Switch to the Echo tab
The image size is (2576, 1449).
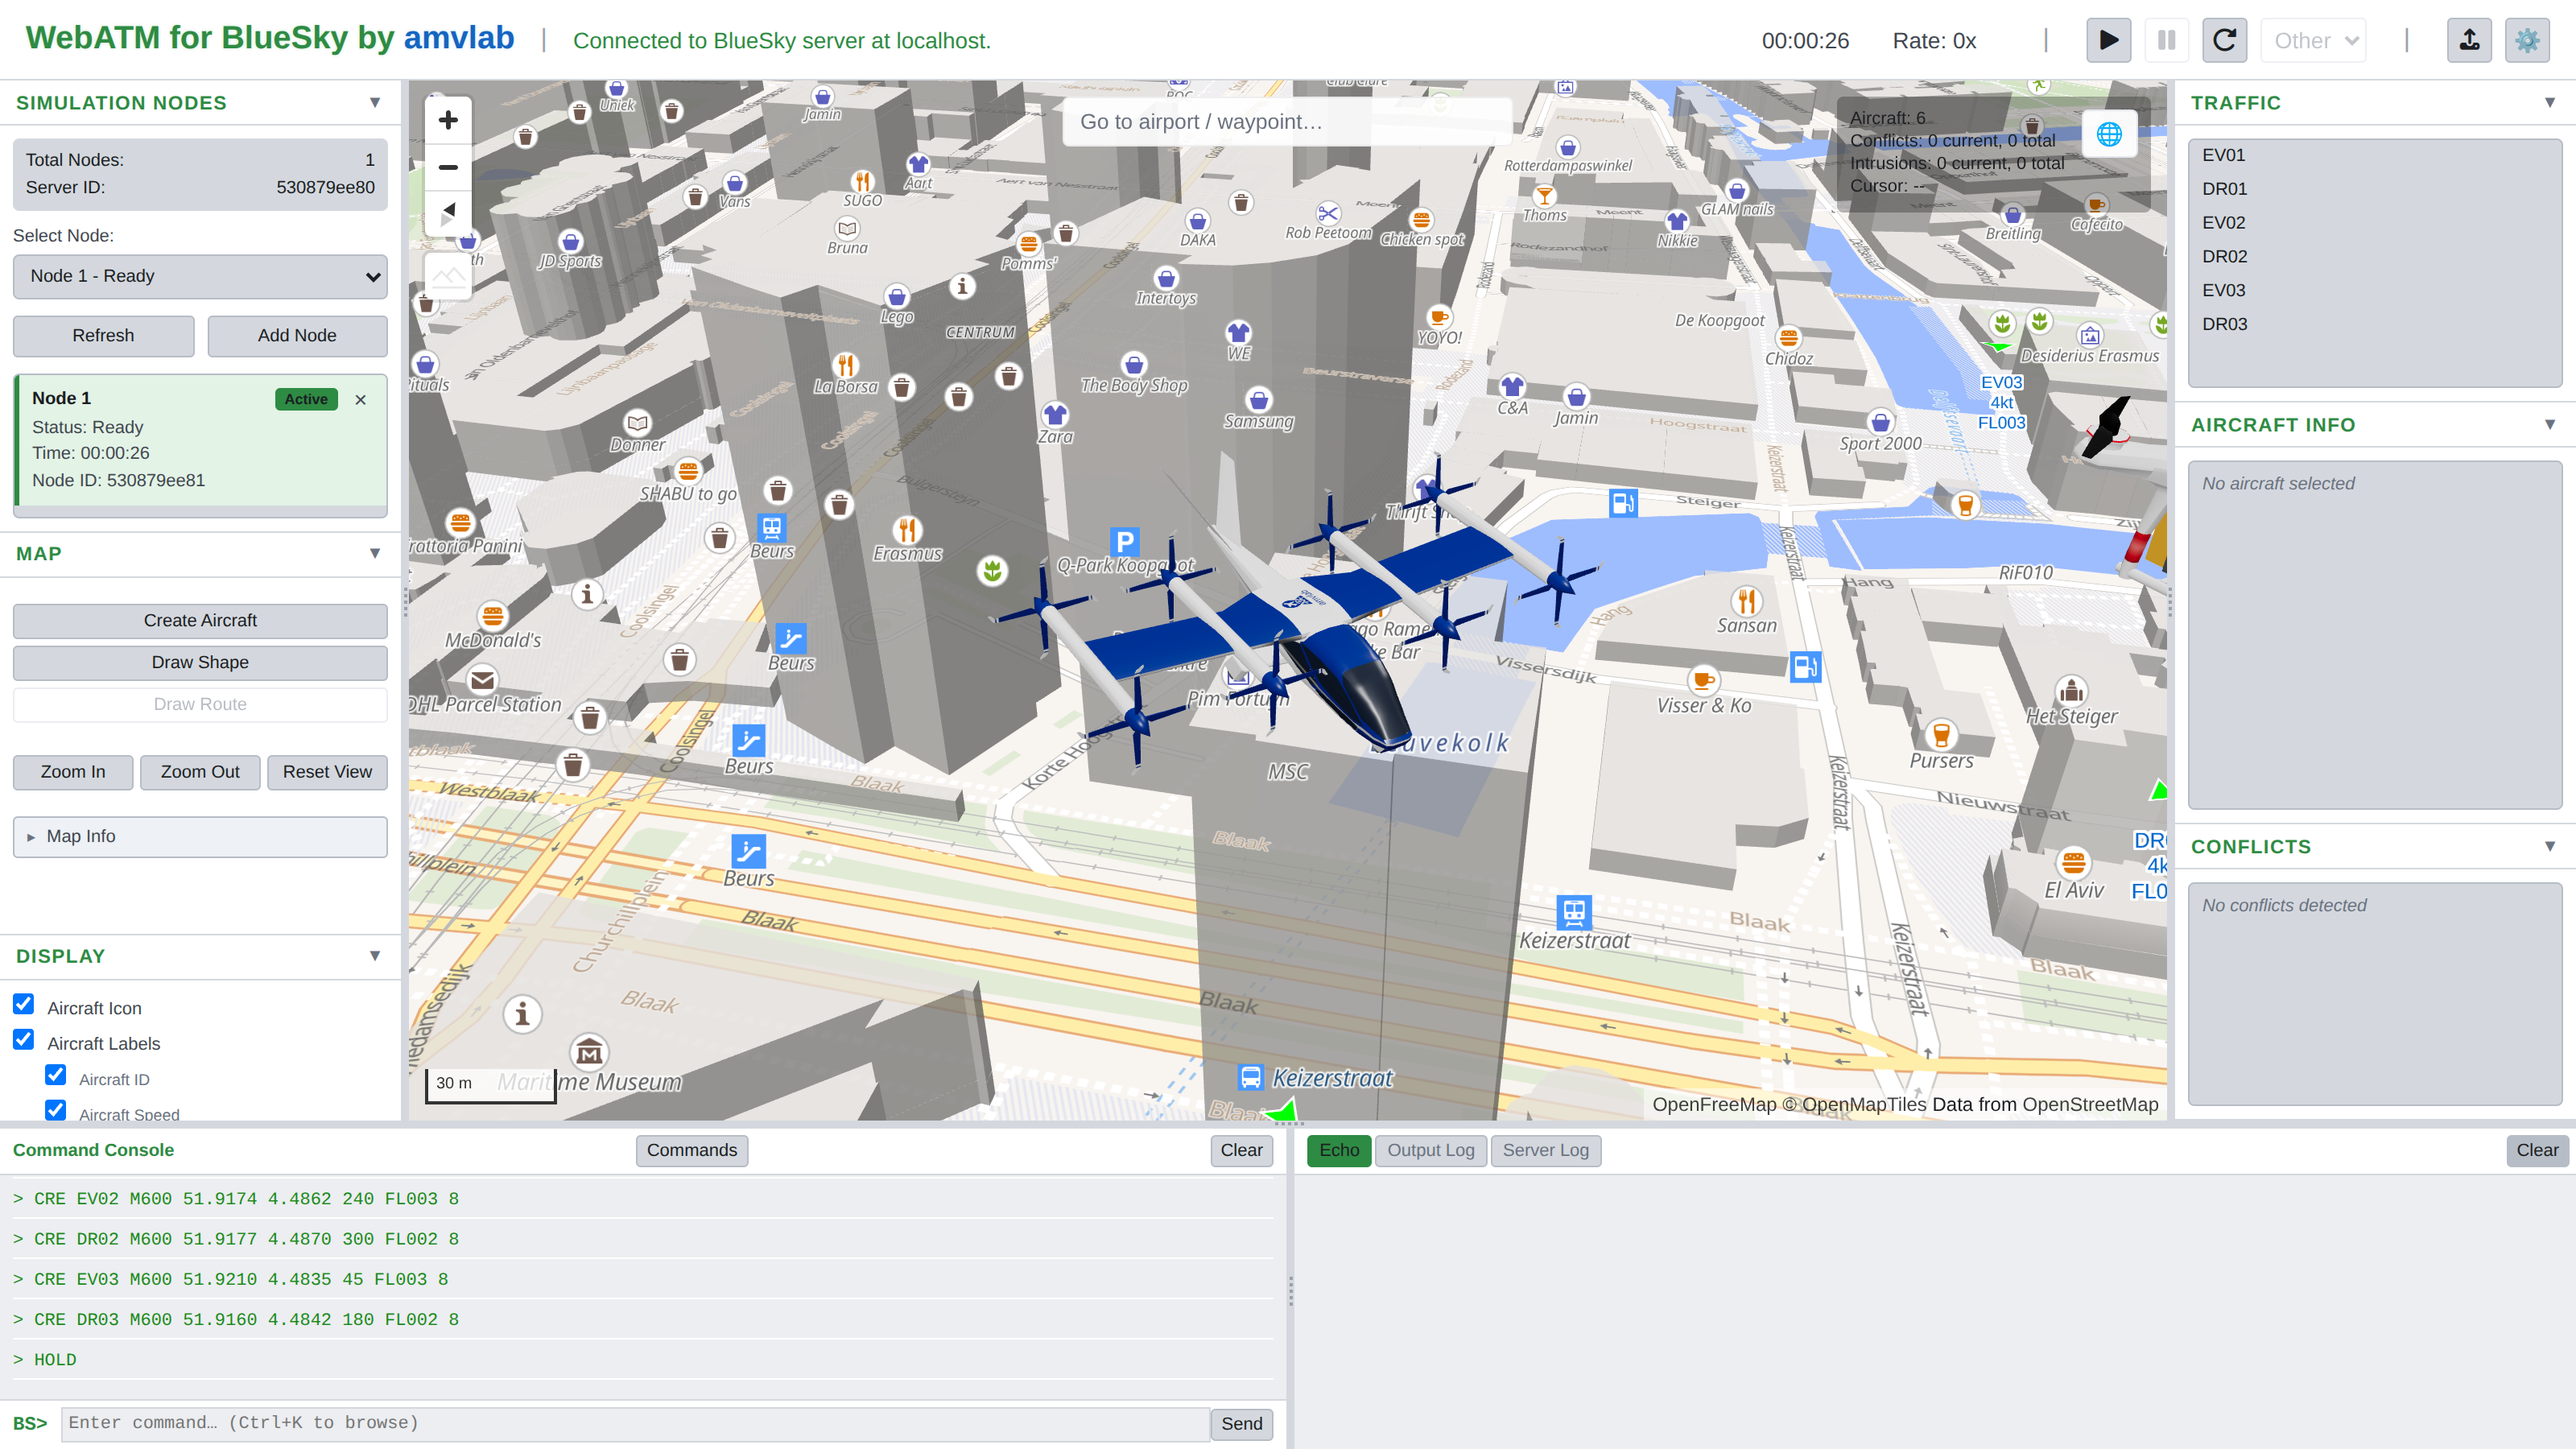point(1339,1150)
